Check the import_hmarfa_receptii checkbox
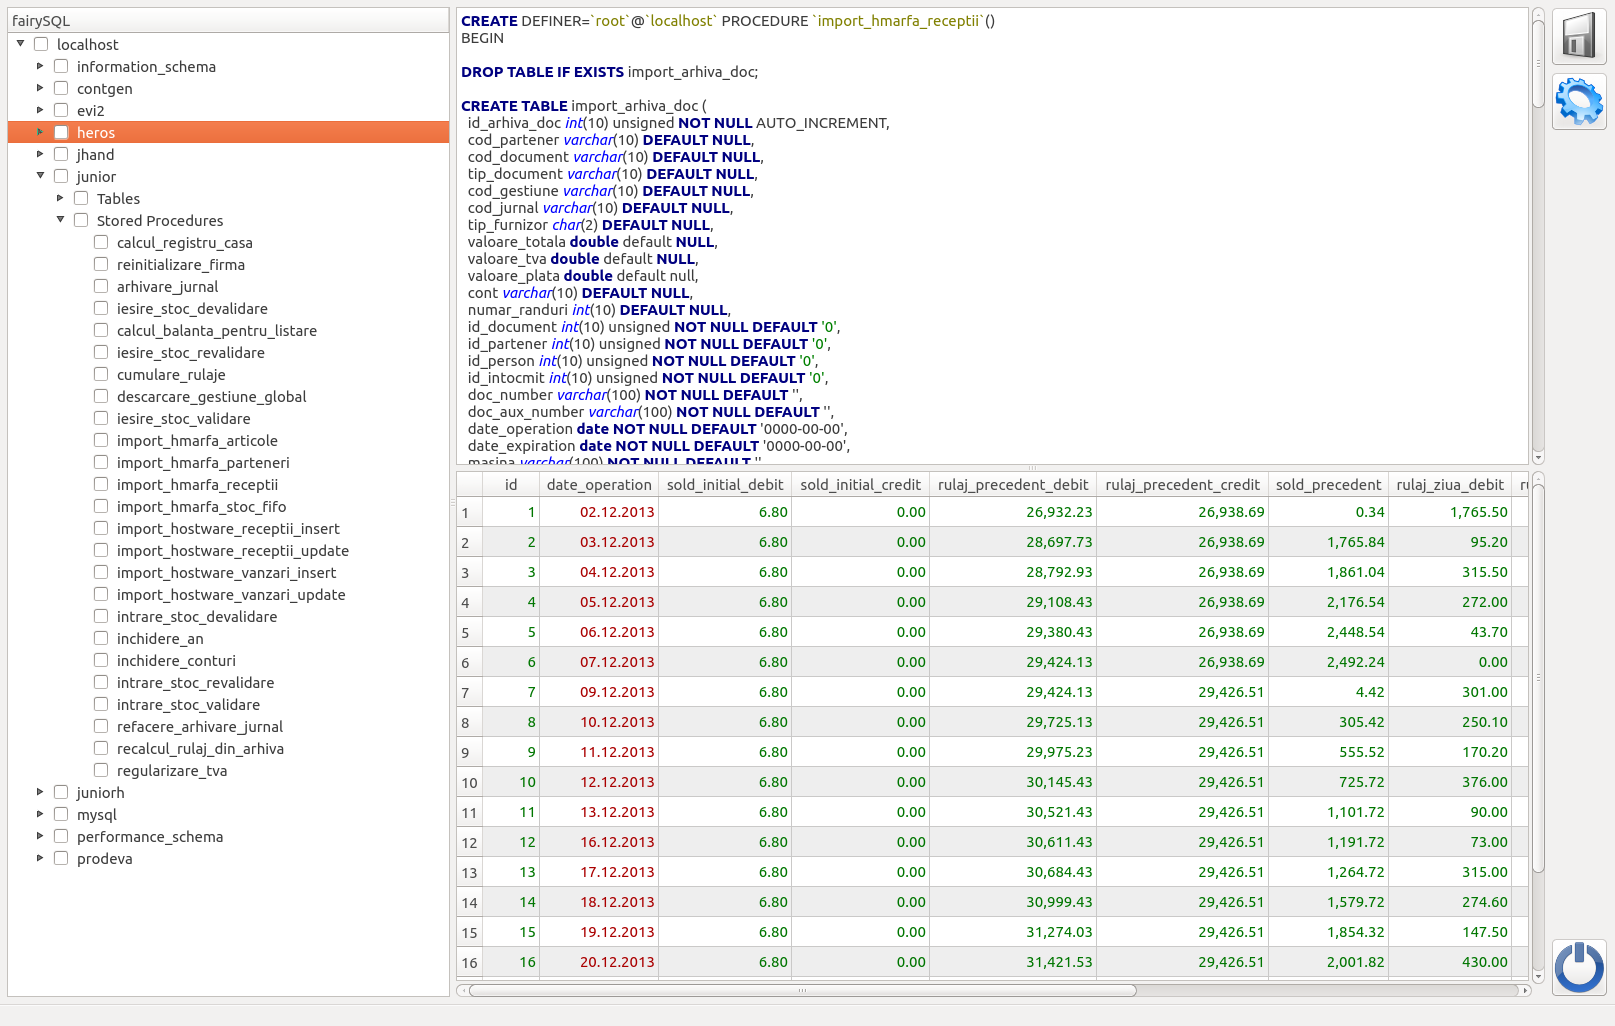Viewport: 1615px width, 1026px height. pos(101,484)
